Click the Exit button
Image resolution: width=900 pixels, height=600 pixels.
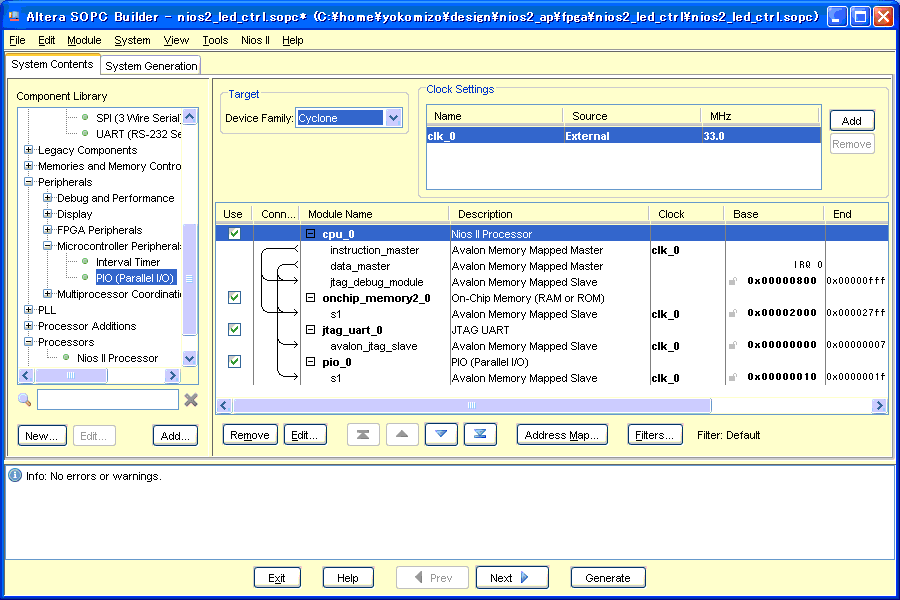[277, 578]
